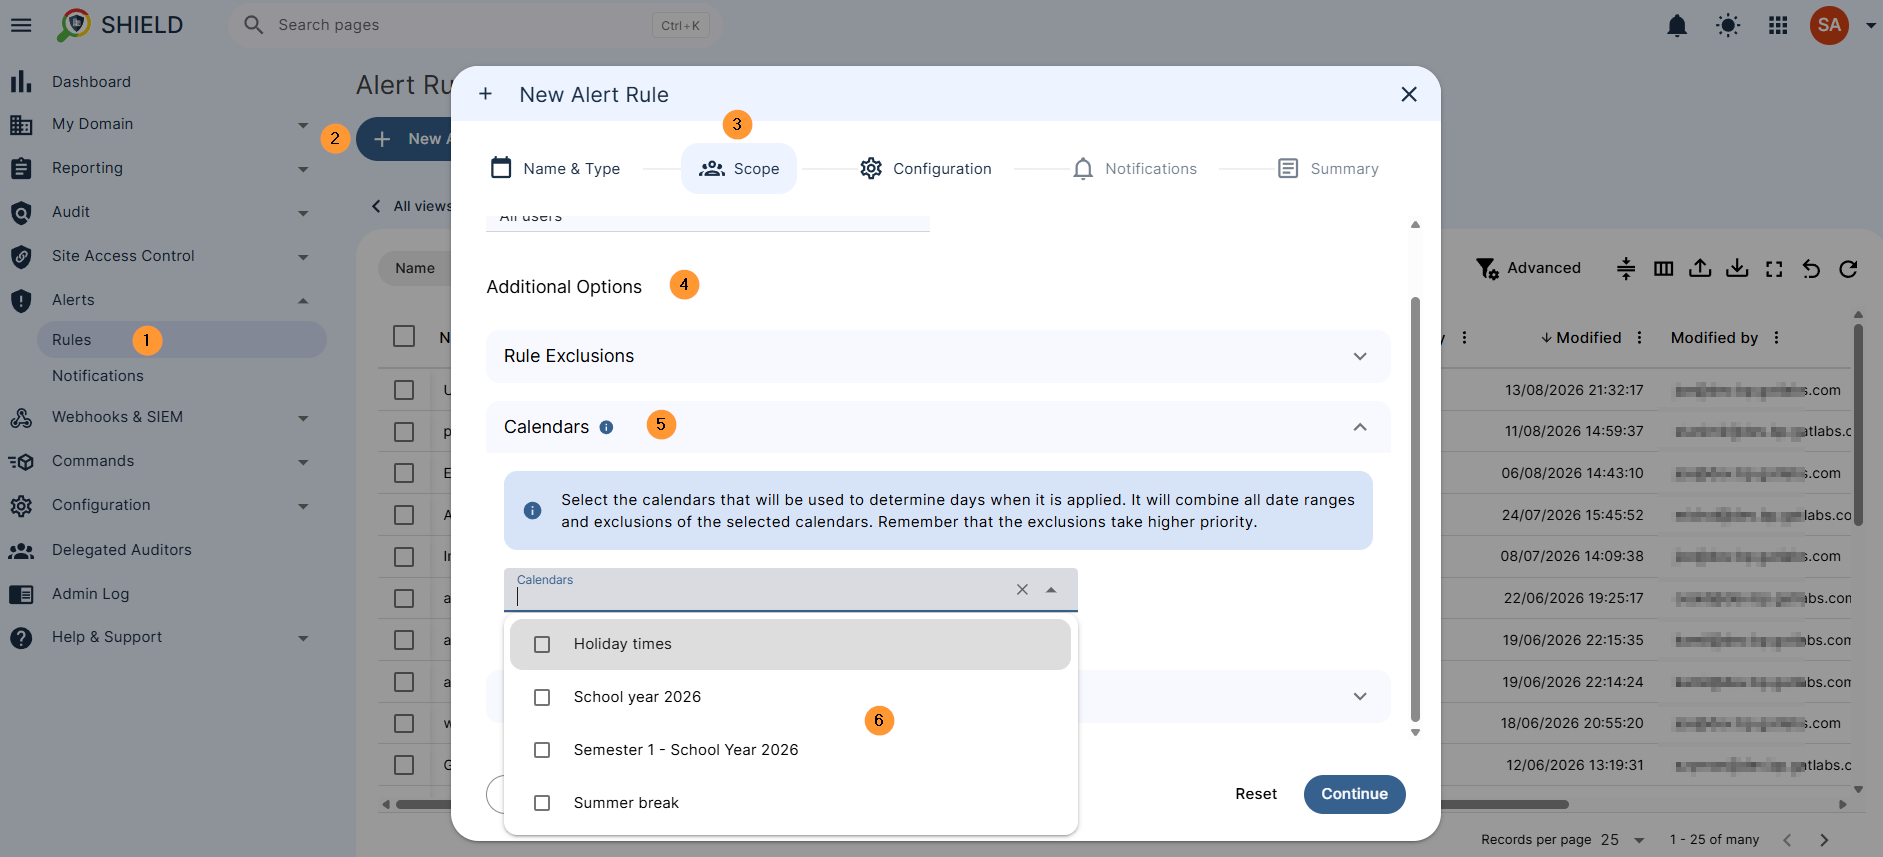Go back to All views
The image size is (1883, 857).
pyautogui.click(x=411, y=206)
